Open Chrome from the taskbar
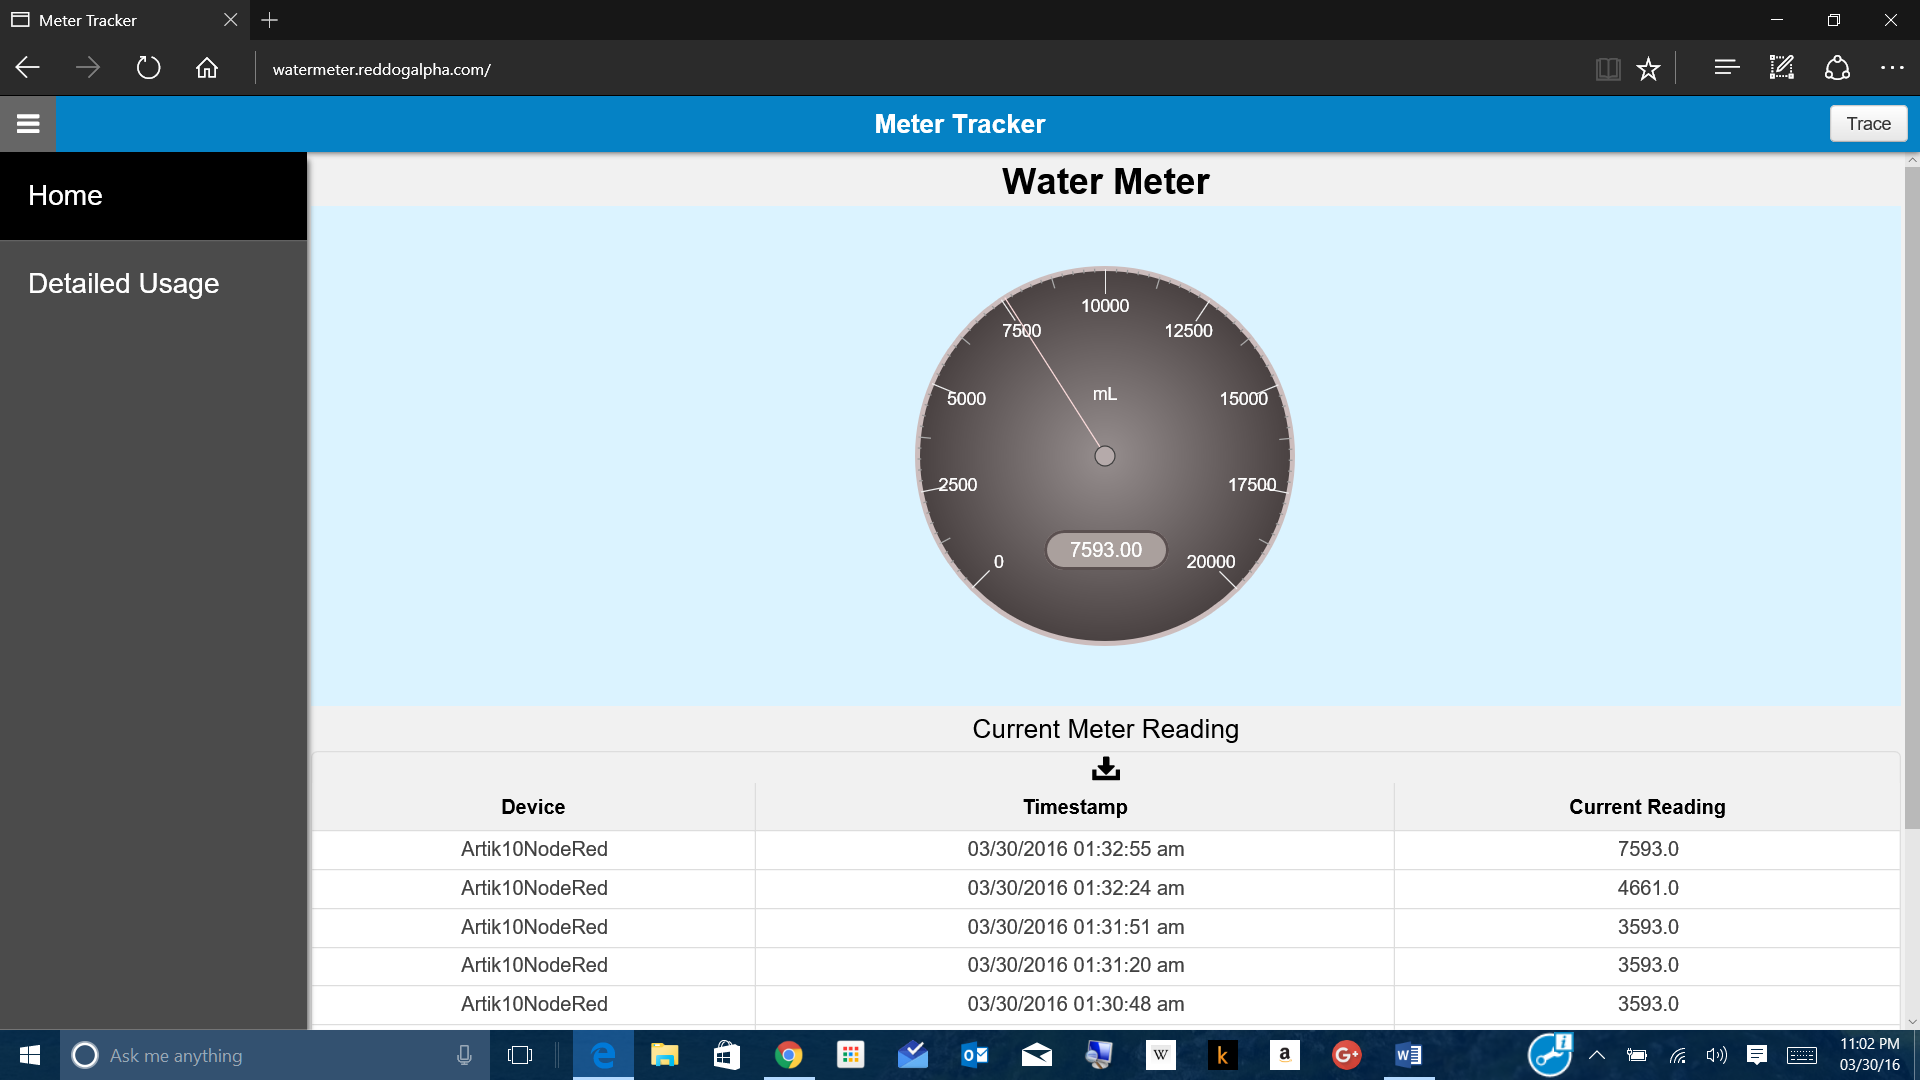Screen dimensions: 1920x1080 (789, 1055)
